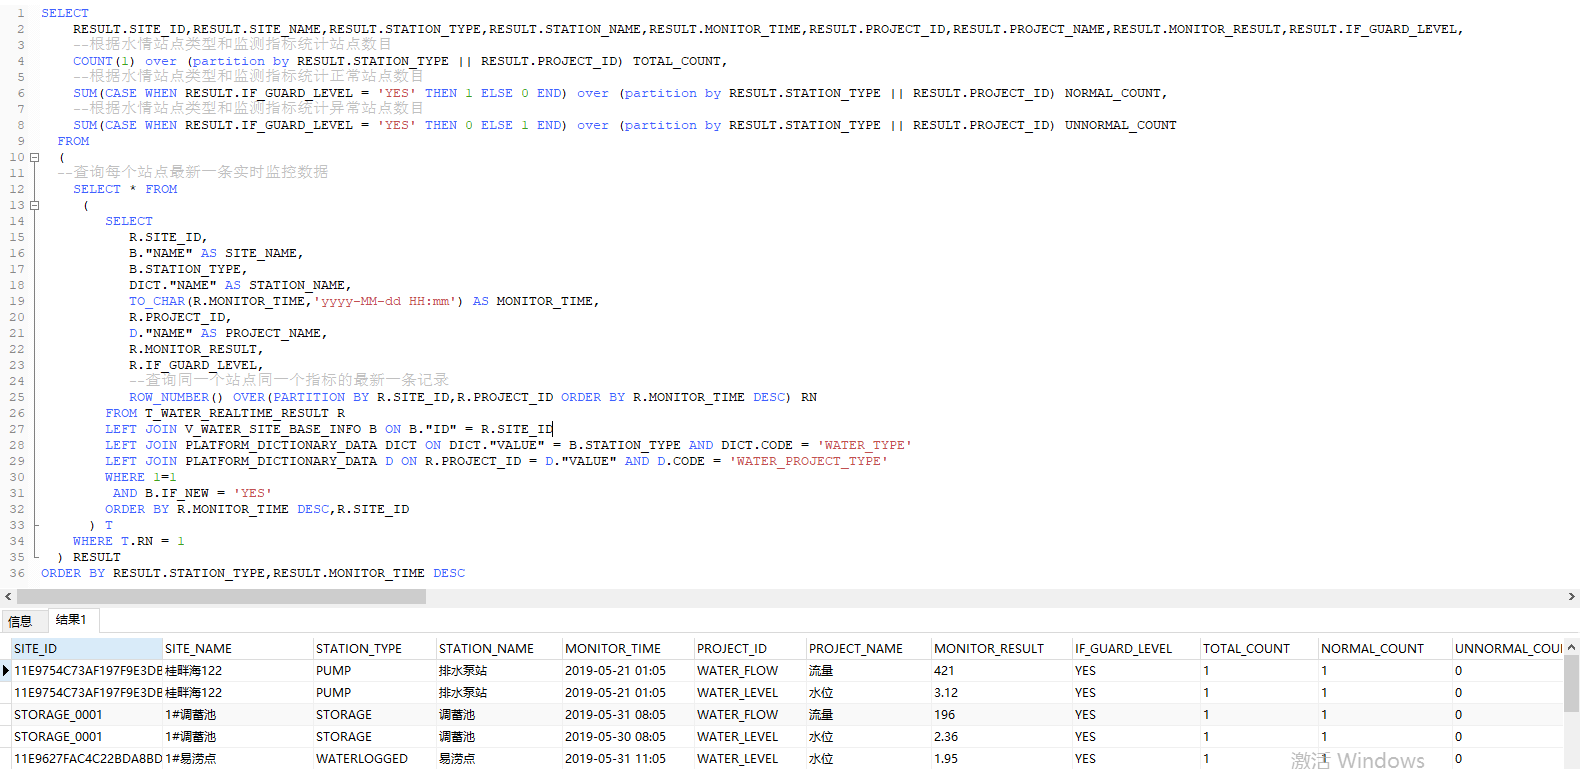
Task: Select the cell with value 2.36
Action: [1001, 737]
